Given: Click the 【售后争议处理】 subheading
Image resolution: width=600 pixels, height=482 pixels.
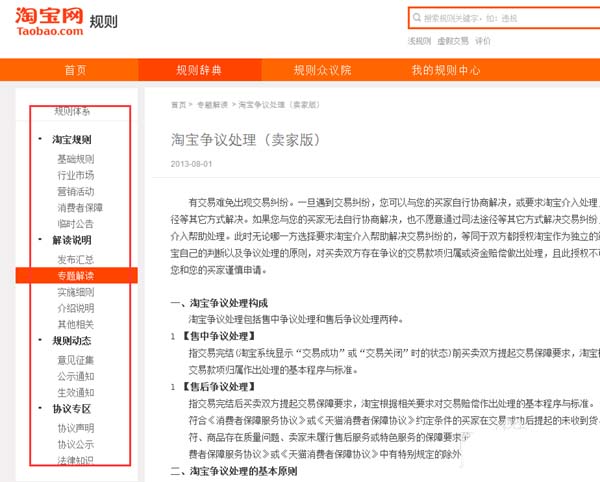Looking at the screenshot, I should (x=218, y=387).
